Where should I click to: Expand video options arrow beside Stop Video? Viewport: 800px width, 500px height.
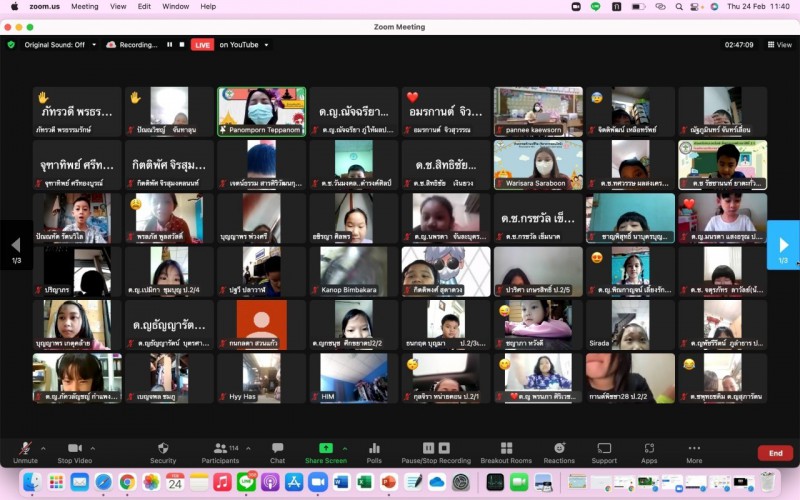click(93, 448)
